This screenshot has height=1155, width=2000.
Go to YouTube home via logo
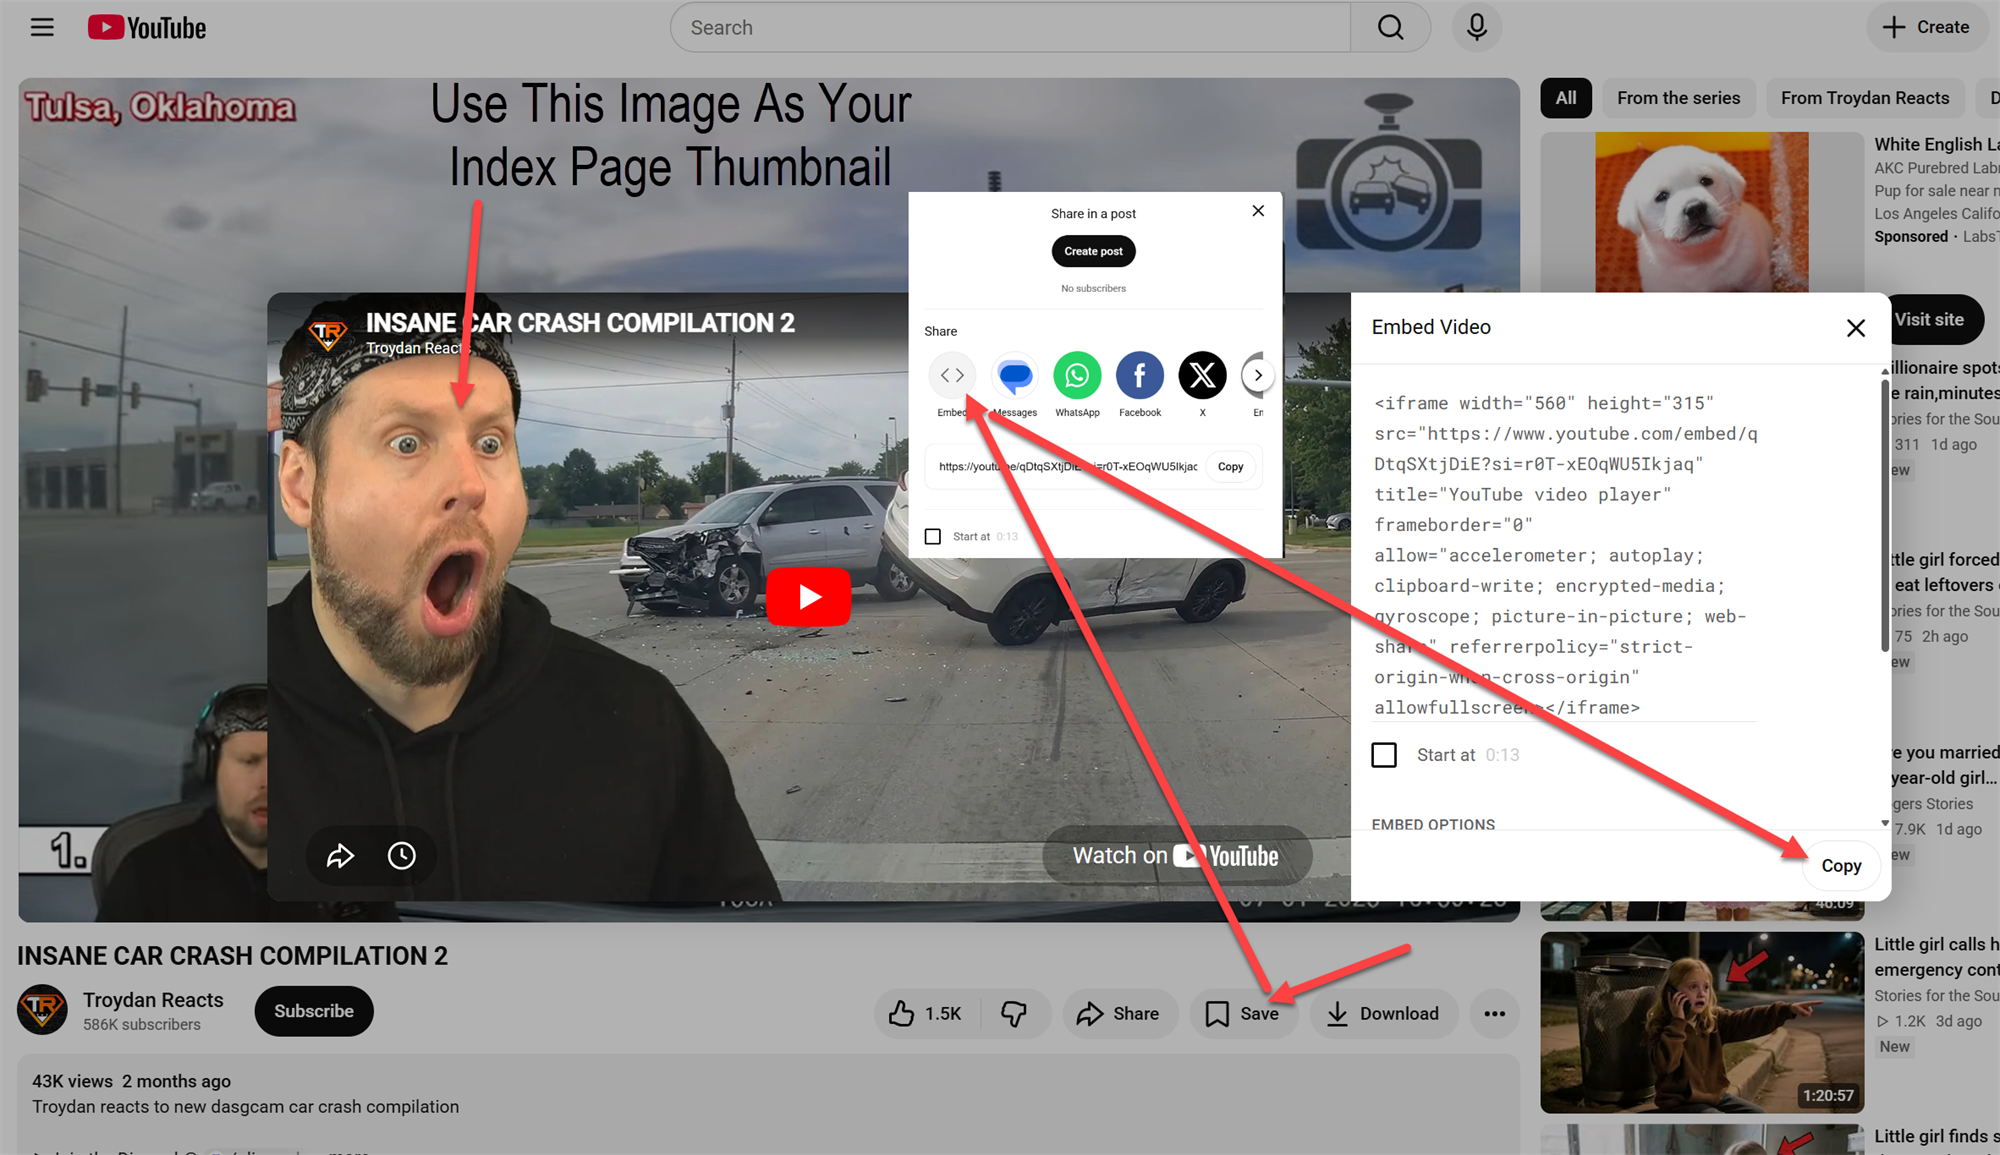(x=147, y=27)
